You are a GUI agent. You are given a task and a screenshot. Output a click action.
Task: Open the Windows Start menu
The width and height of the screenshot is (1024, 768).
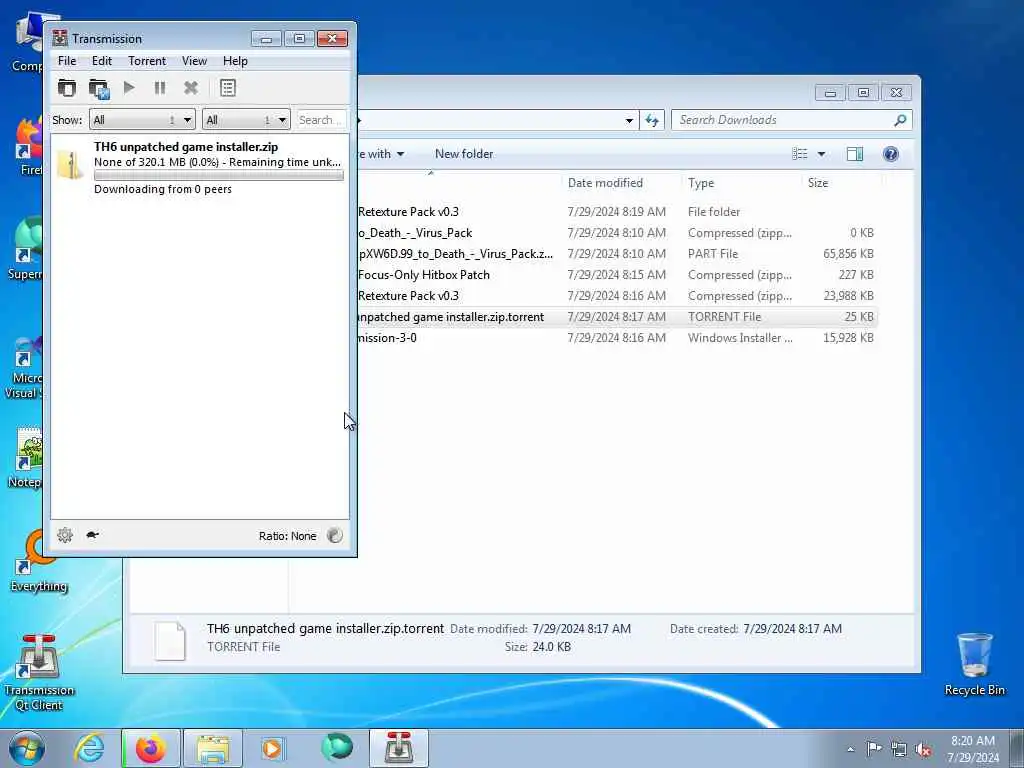[26, 748]
